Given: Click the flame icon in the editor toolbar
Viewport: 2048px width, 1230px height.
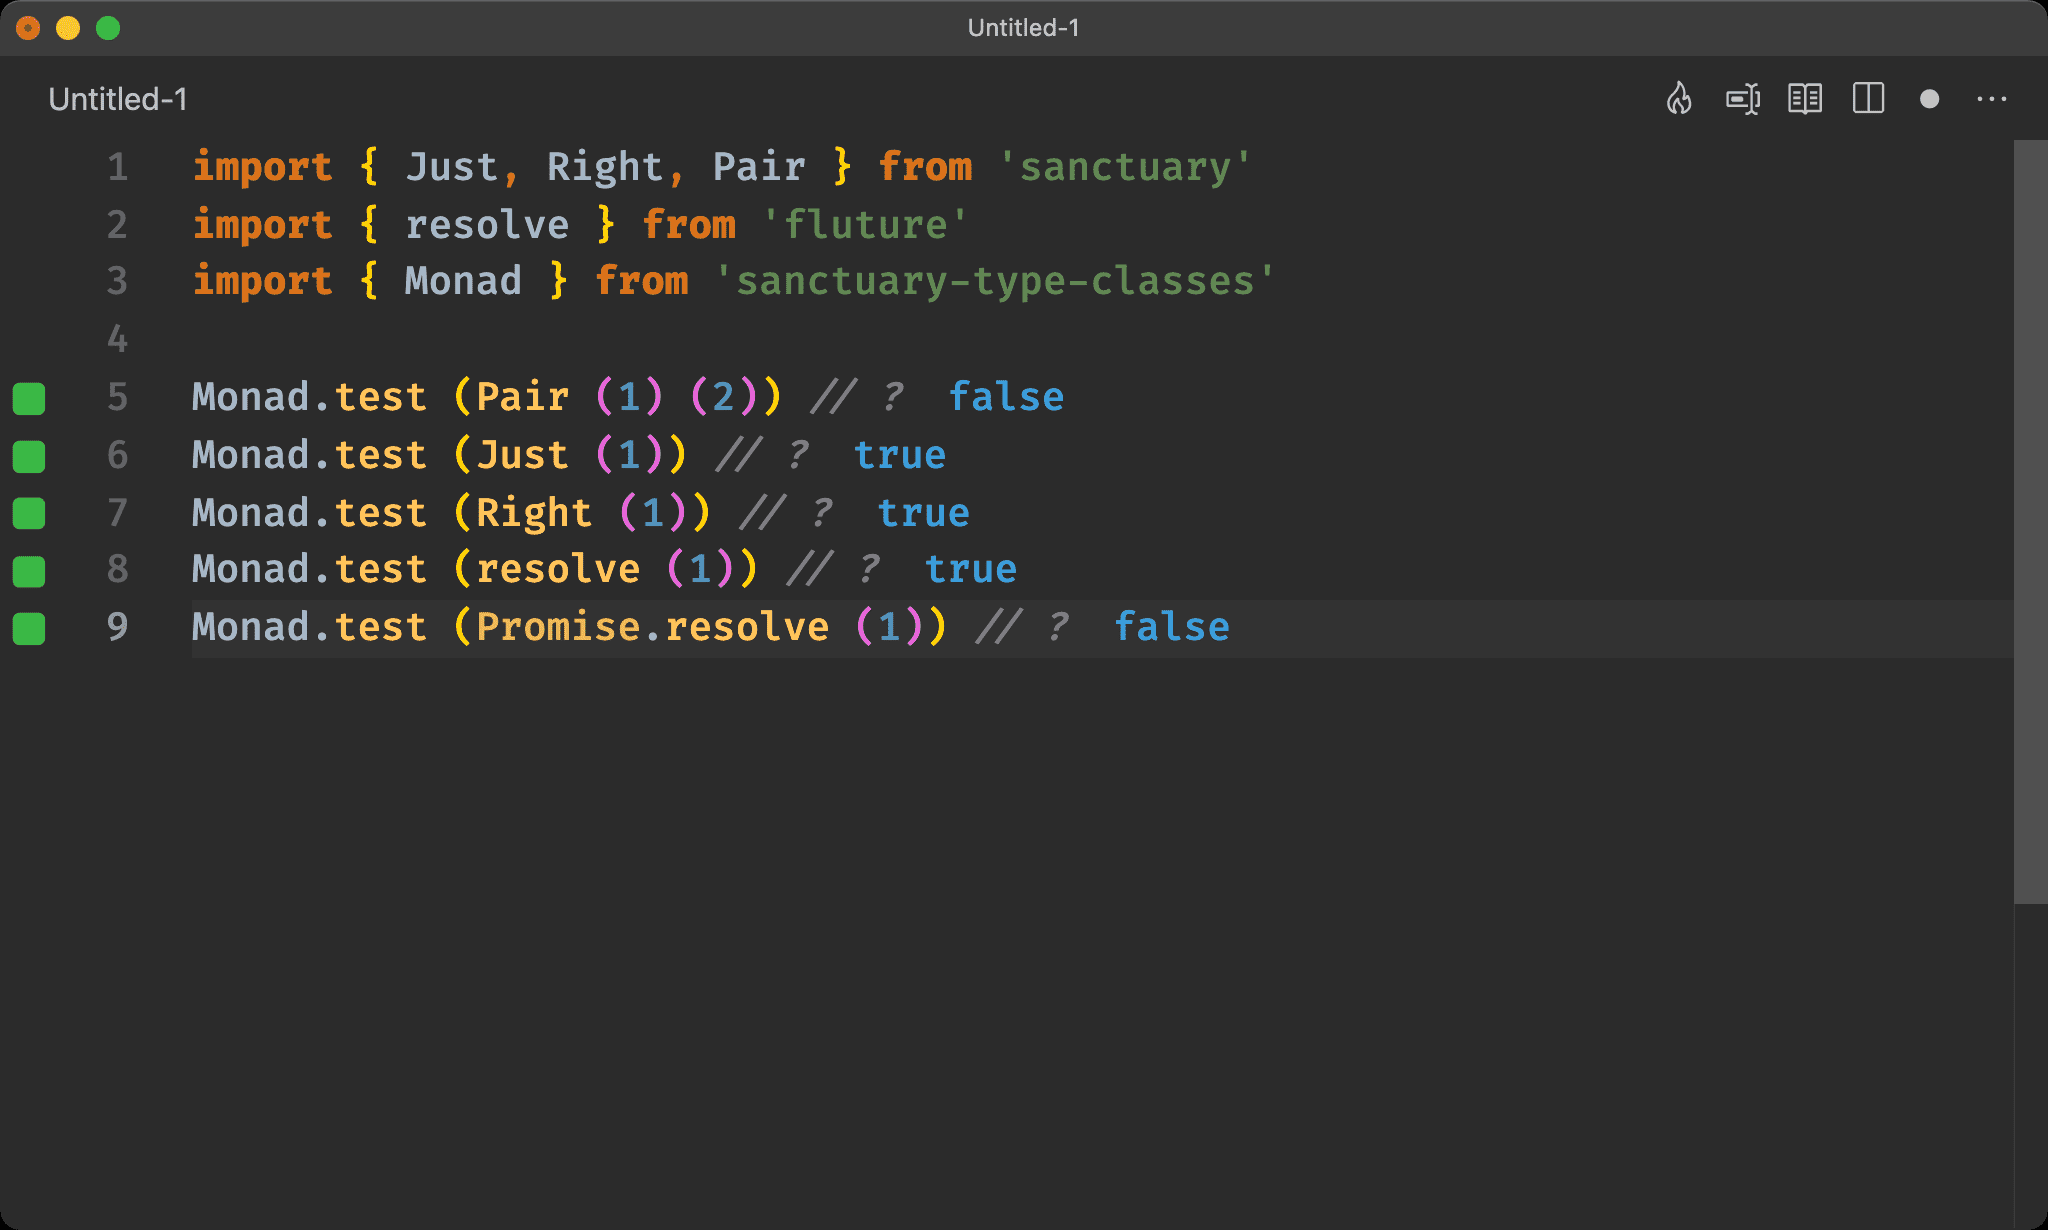Looking at the screenshot, I should click(x=1679, y=99).
